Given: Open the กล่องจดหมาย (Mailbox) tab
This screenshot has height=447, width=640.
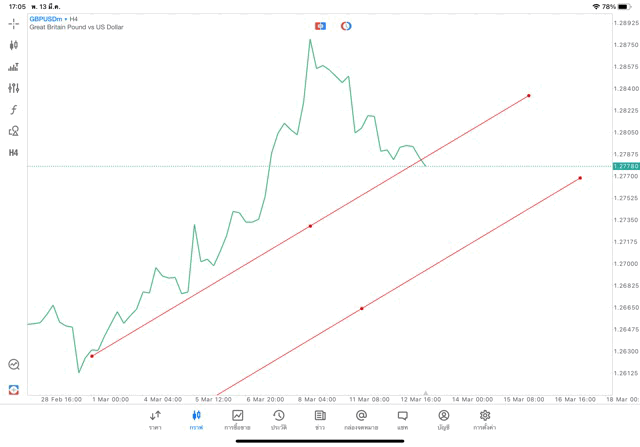Looking at the screenshot, I should pyautogui.click(x=361, y=420).
